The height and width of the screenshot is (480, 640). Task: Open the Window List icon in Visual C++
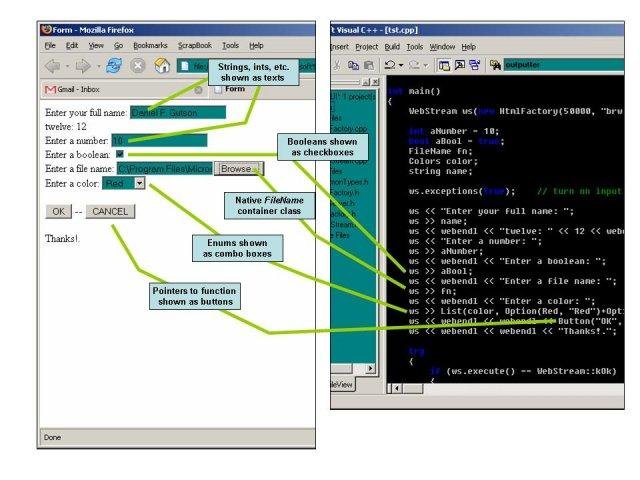click(x=474, y=65)
